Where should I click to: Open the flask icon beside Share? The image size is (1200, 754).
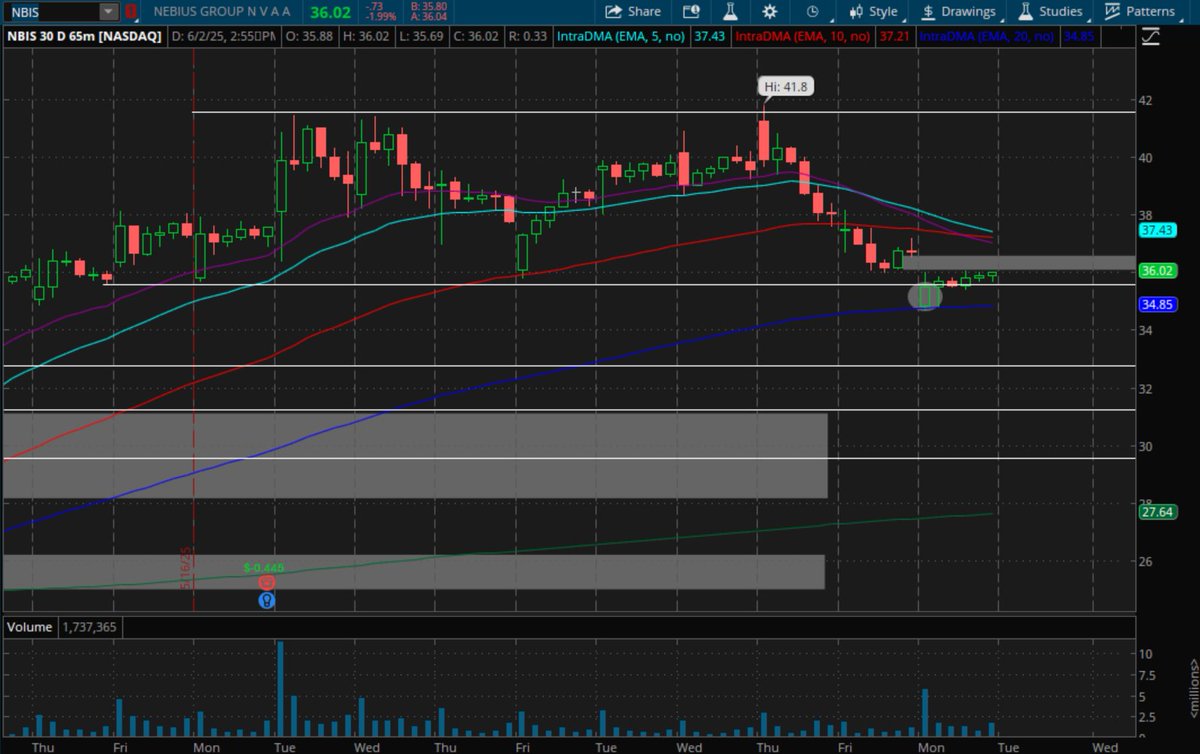pyautogui.click(x=730, y=11)
